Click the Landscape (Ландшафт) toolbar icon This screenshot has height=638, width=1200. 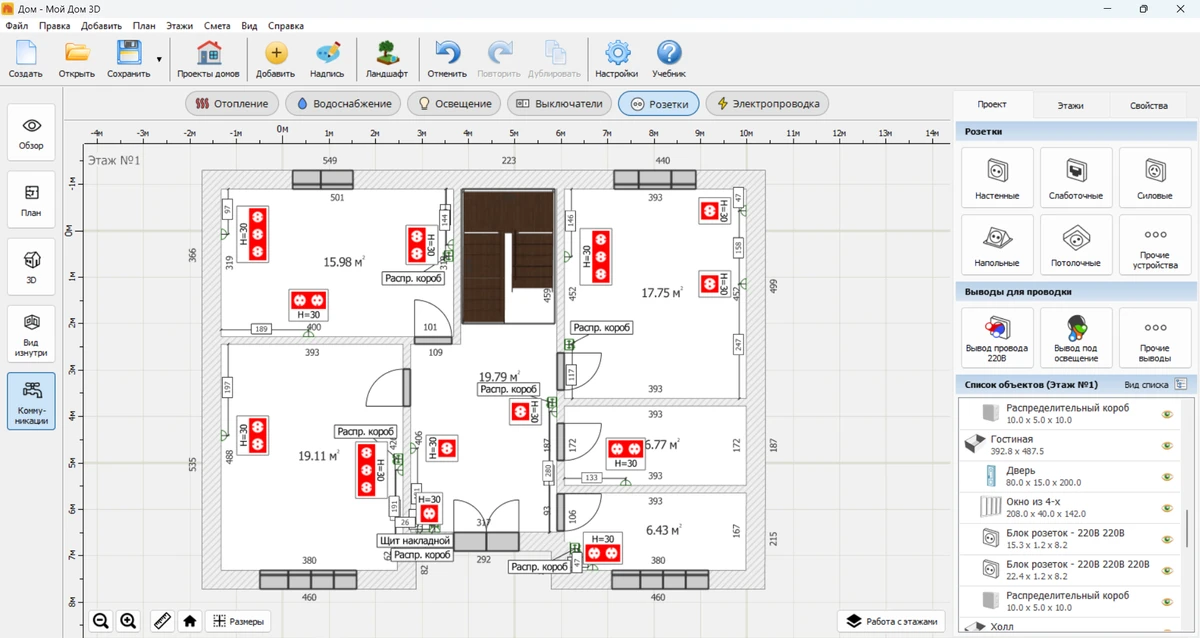coord(386,59)
